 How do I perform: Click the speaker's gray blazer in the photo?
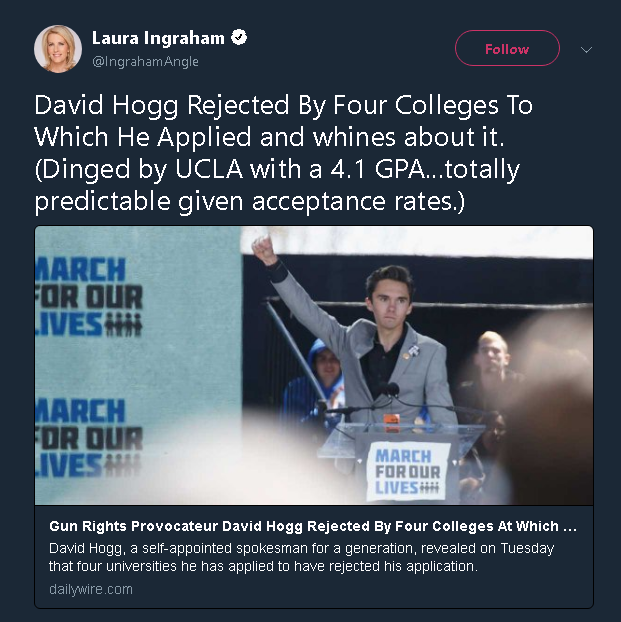pos(420,370)
